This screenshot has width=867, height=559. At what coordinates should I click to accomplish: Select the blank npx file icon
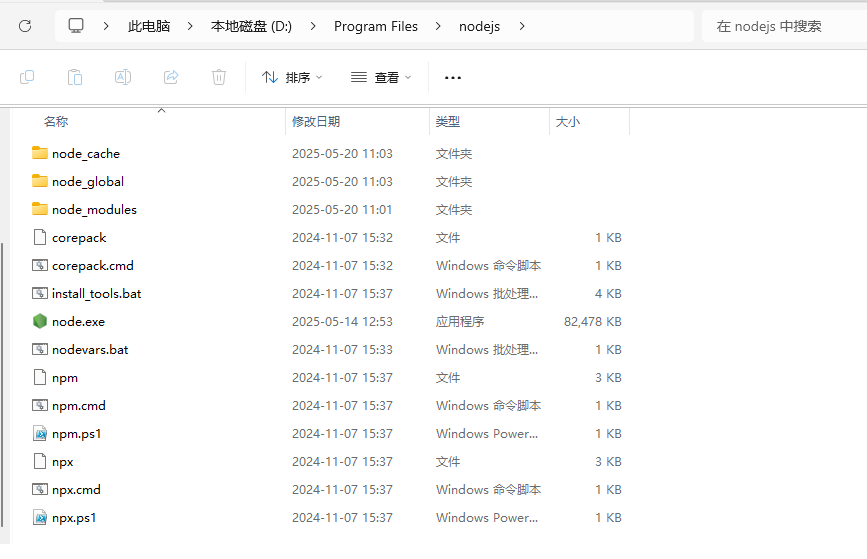pos(40,461)
